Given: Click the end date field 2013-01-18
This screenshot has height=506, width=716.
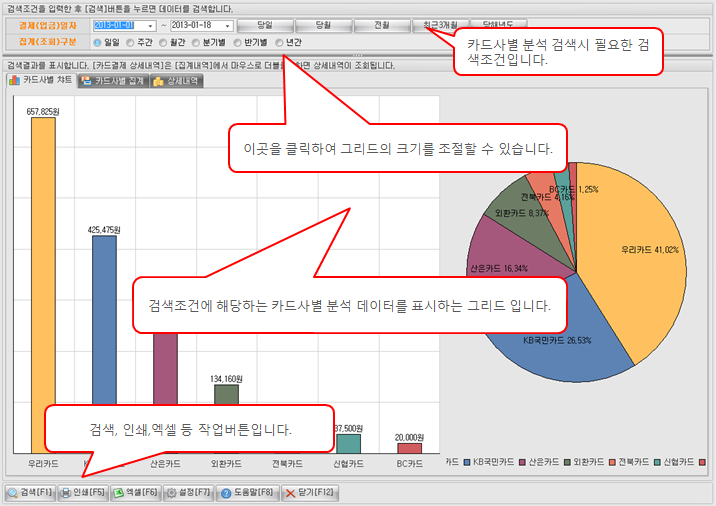Looking at the screenshot, I should (x=201, y=26).
